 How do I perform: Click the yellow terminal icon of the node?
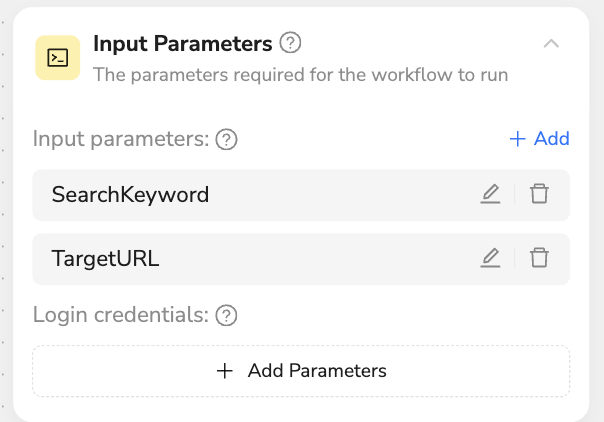tap(58, 58)
